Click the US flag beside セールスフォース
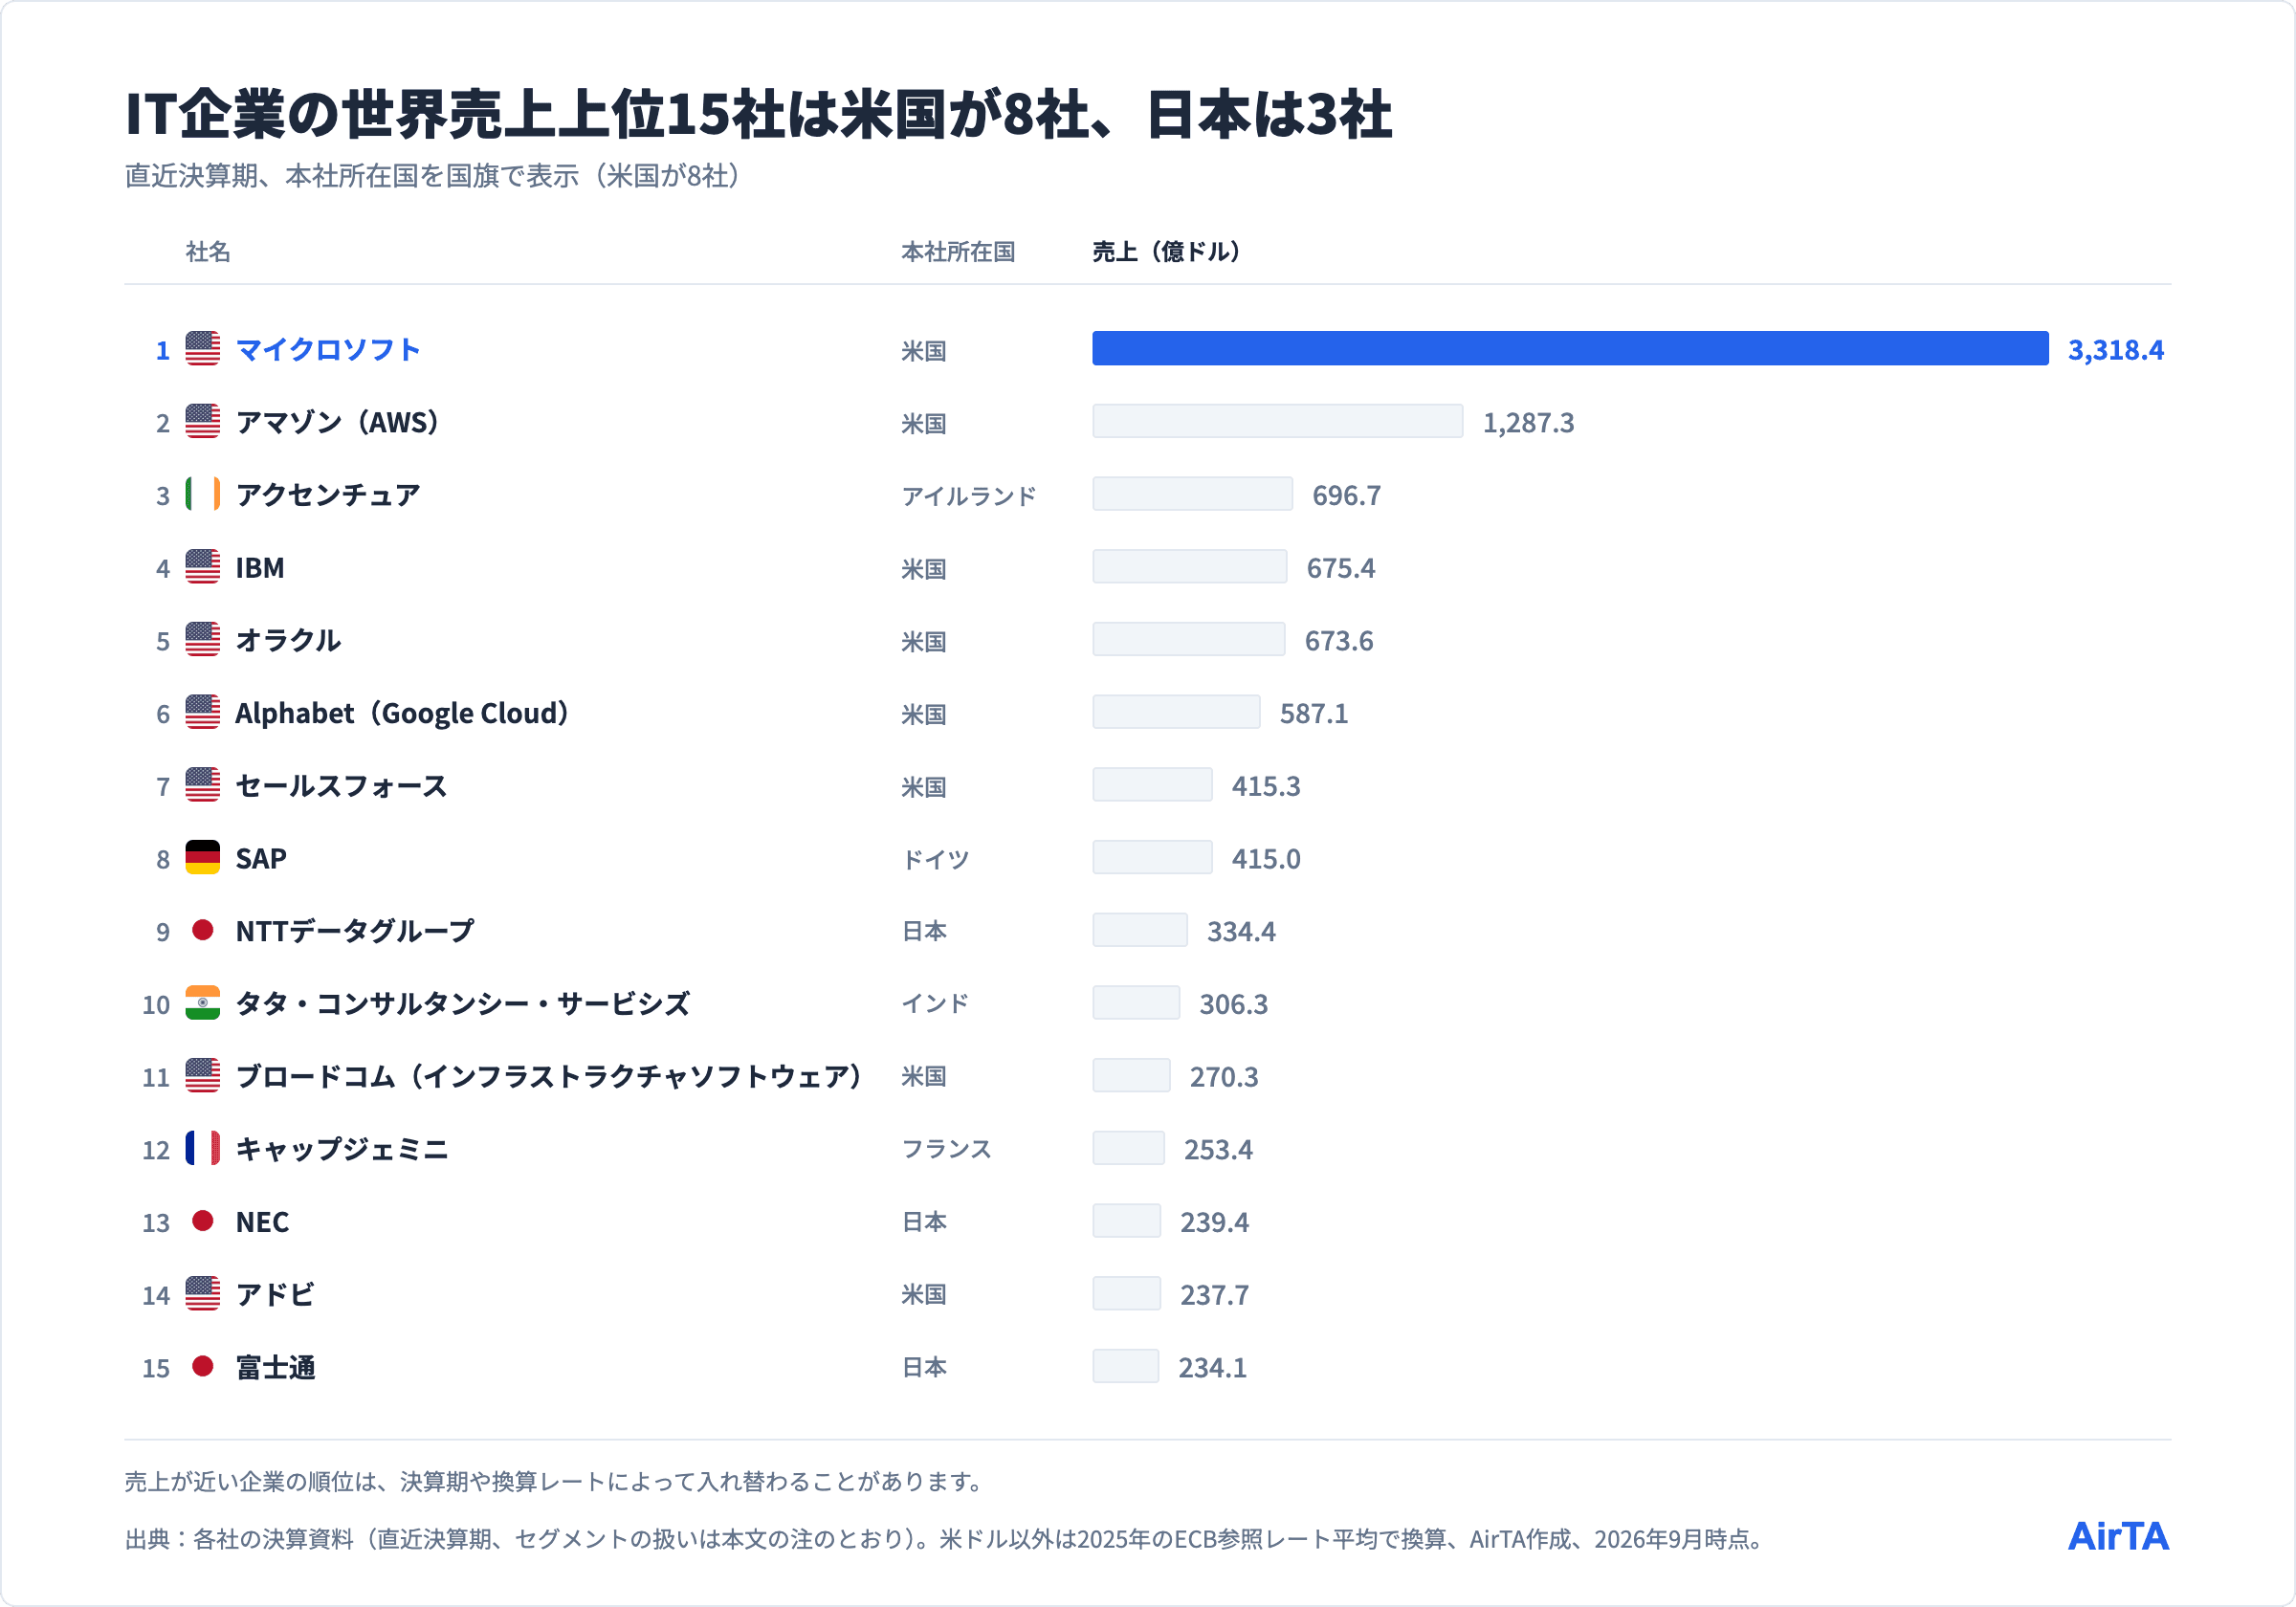 point(202,785)
